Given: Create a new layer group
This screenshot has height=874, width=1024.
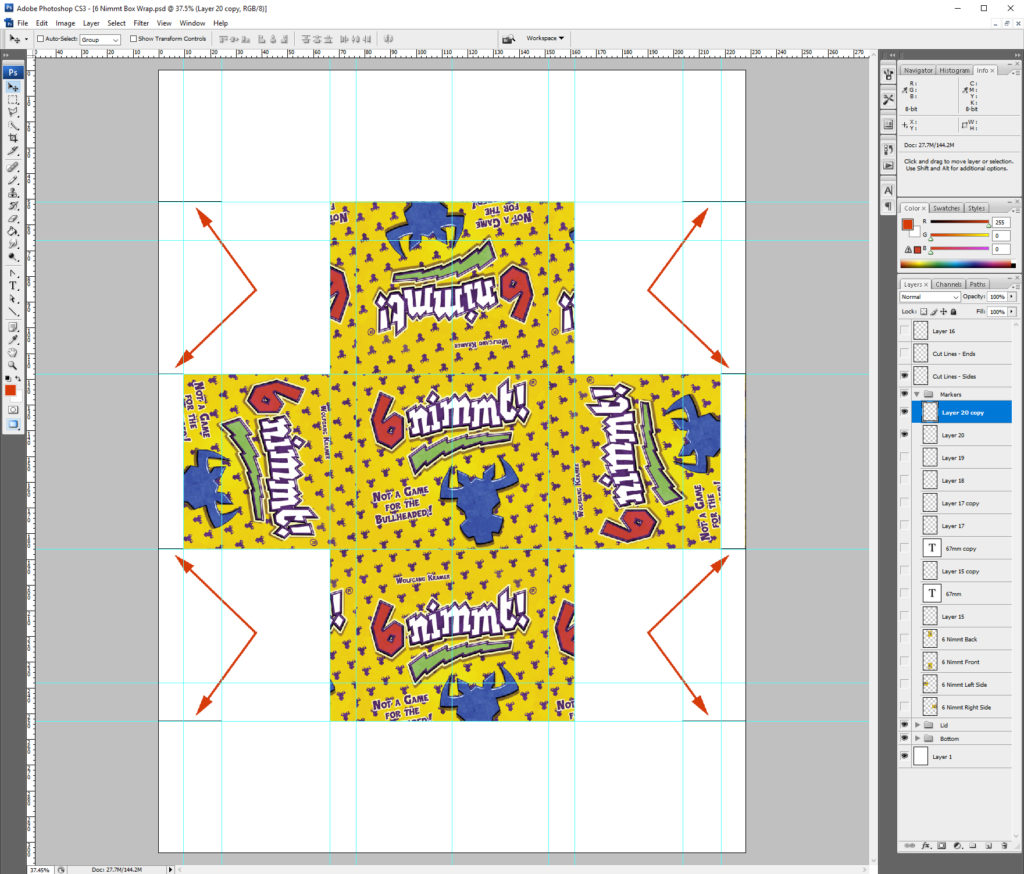Looking at the screenshot, I should (972, 845).
